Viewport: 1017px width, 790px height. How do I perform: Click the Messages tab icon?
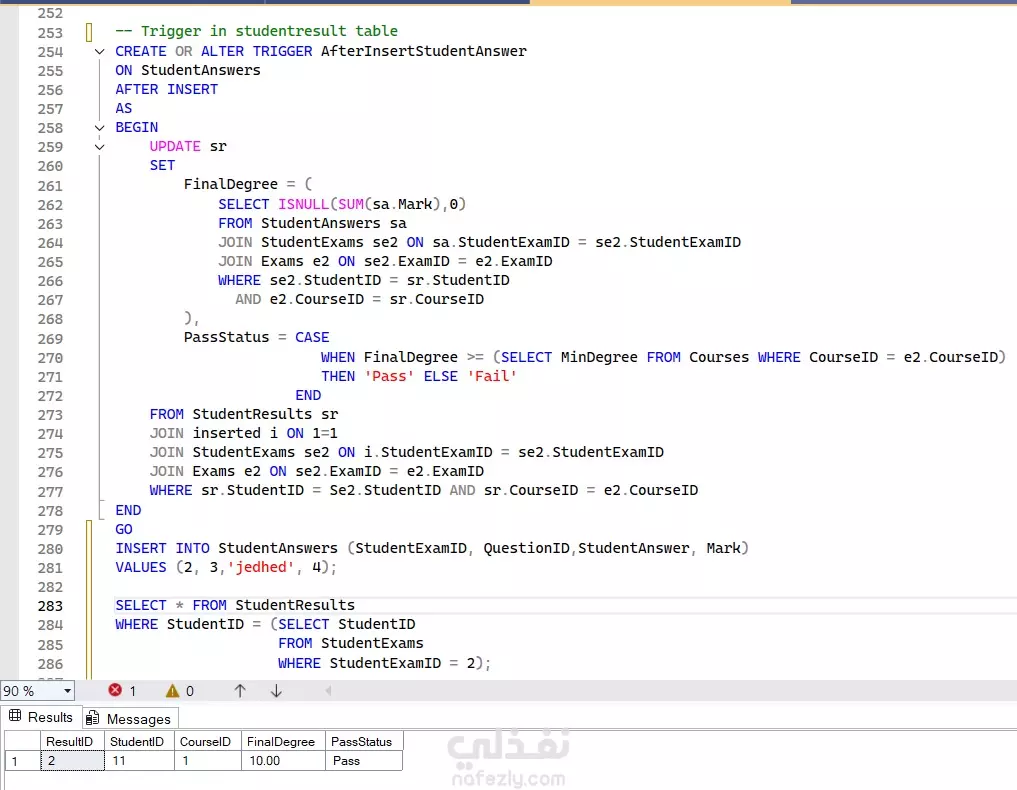93,718
